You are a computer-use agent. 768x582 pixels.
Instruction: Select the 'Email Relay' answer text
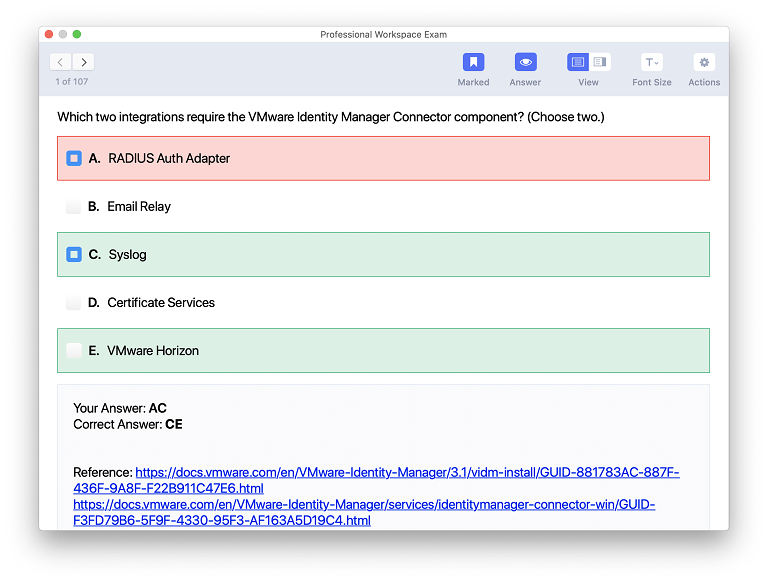coord(139,206)
